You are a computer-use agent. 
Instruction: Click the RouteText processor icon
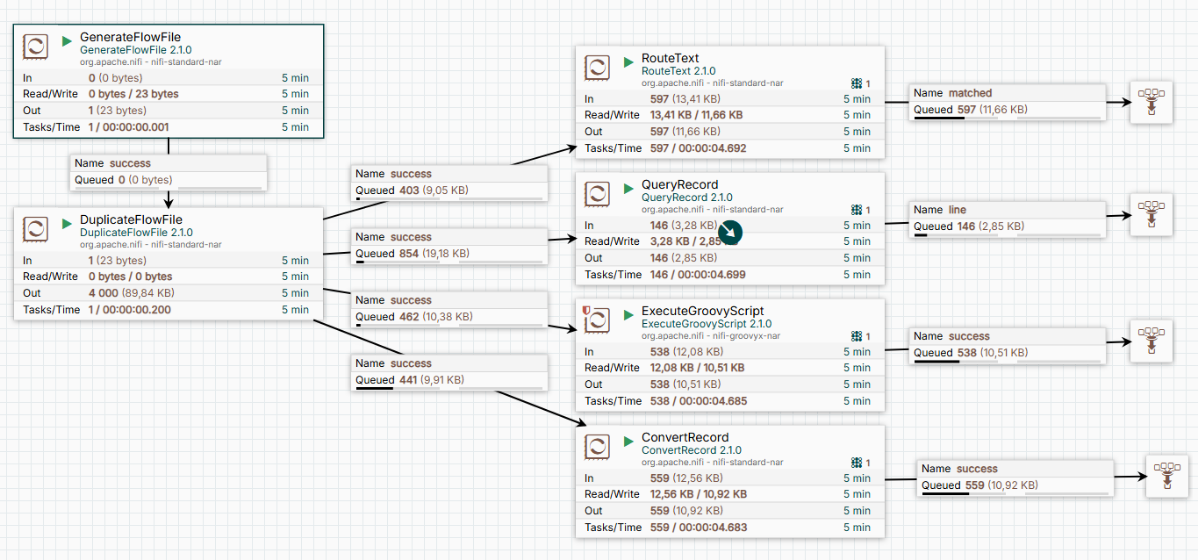pyautogui.click(x=597, y=67)
